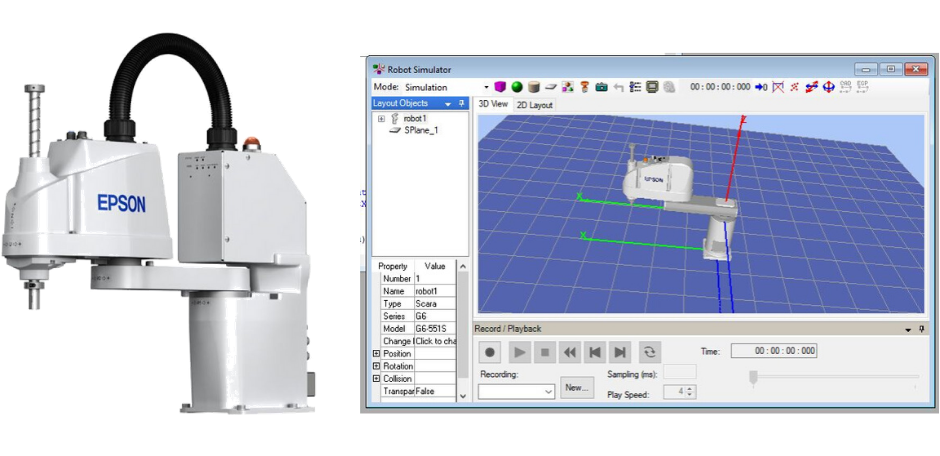Expand the robot1 tree node

click(381, 118)
